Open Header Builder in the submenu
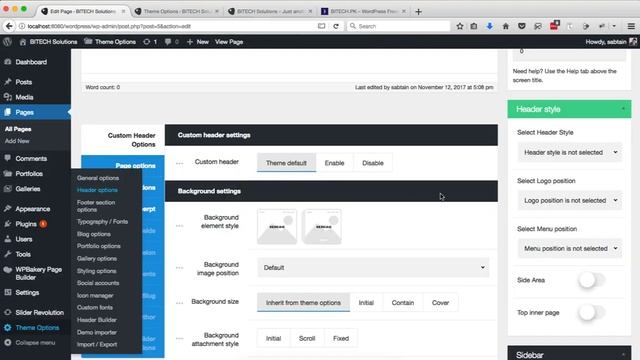 [97, 320]
